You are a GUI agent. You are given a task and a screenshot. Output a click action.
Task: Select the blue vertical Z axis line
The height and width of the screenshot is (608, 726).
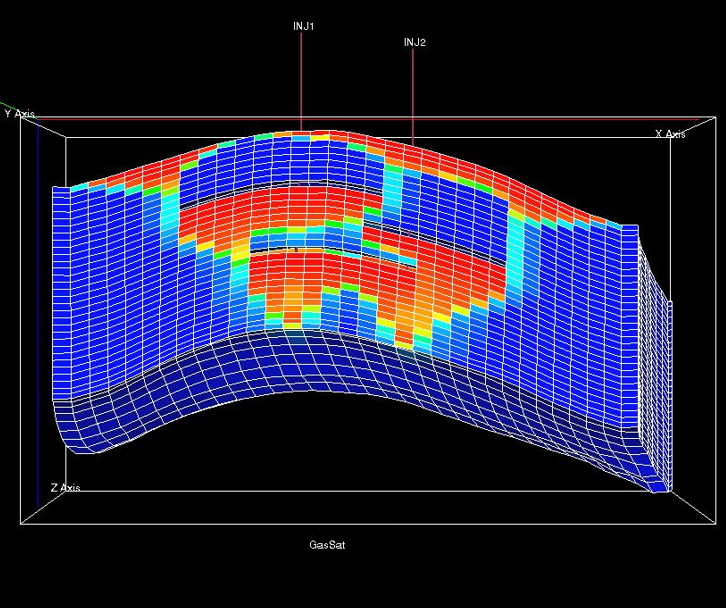[x=38, y=300]
